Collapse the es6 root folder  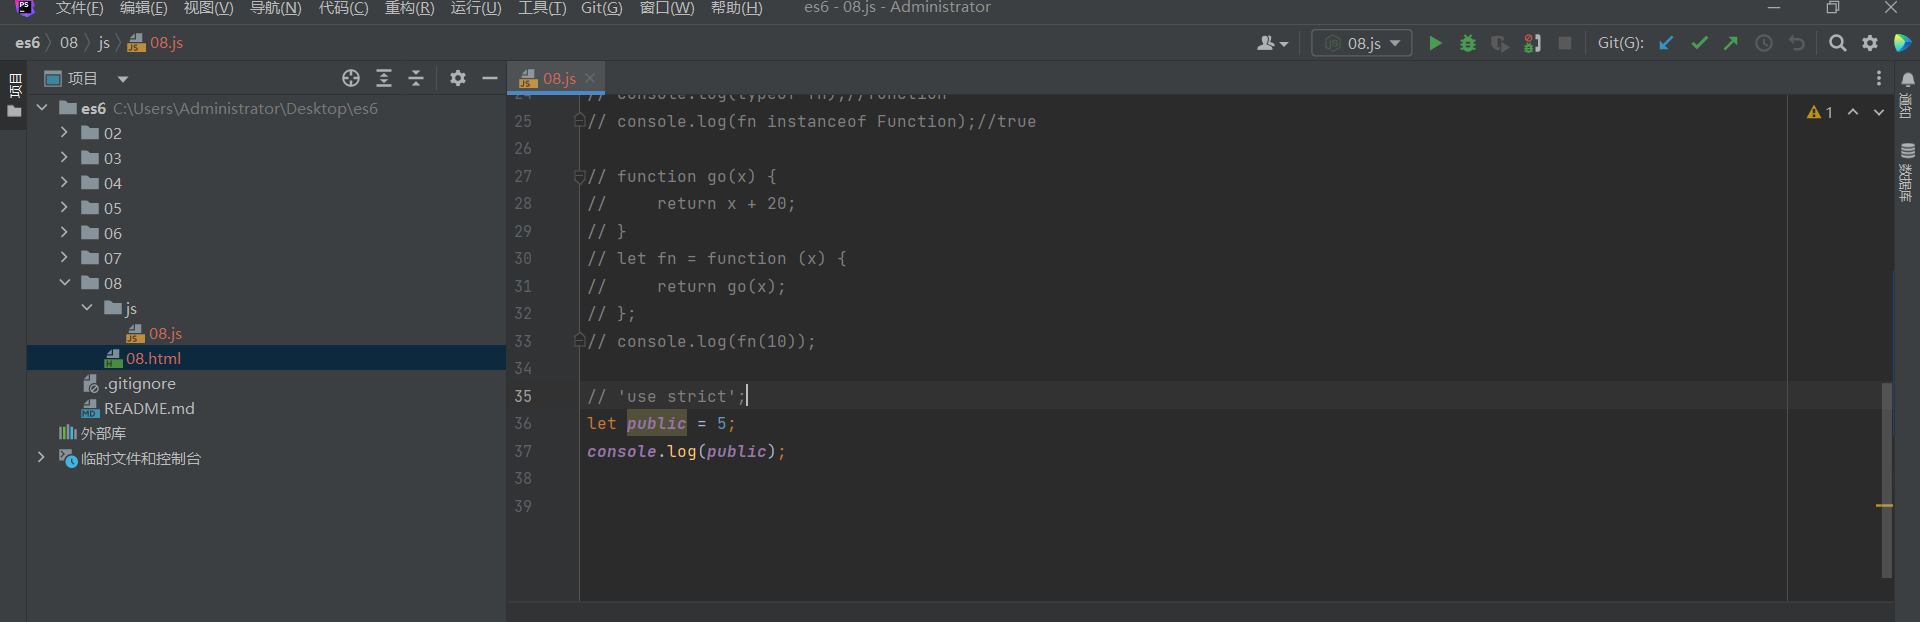(42, 108)
